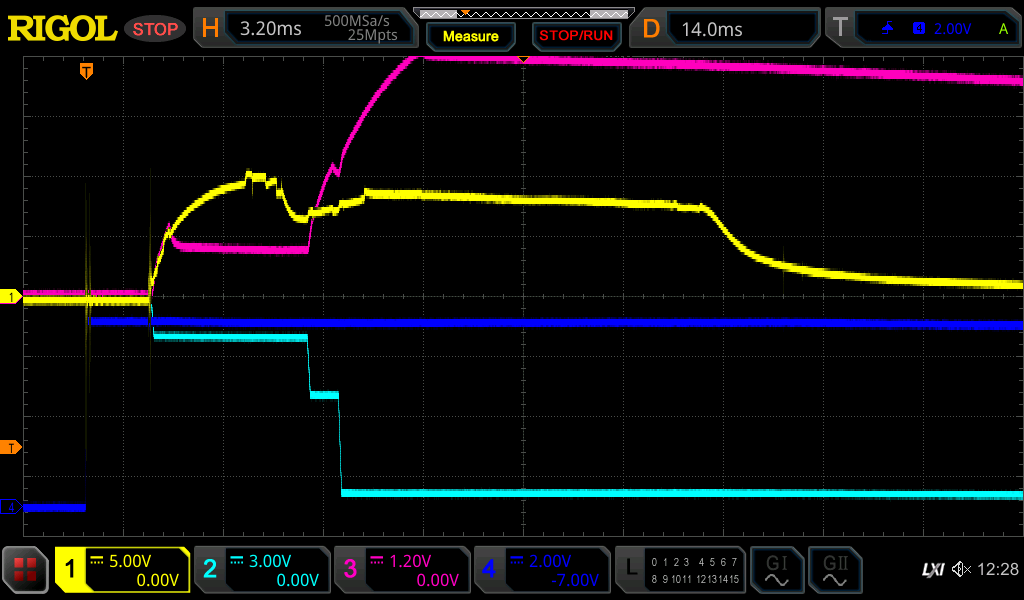Toggle channel 2 with 3.00V scale
The height and width of the screenshot is (600, 1024).
tap(261, 570)
